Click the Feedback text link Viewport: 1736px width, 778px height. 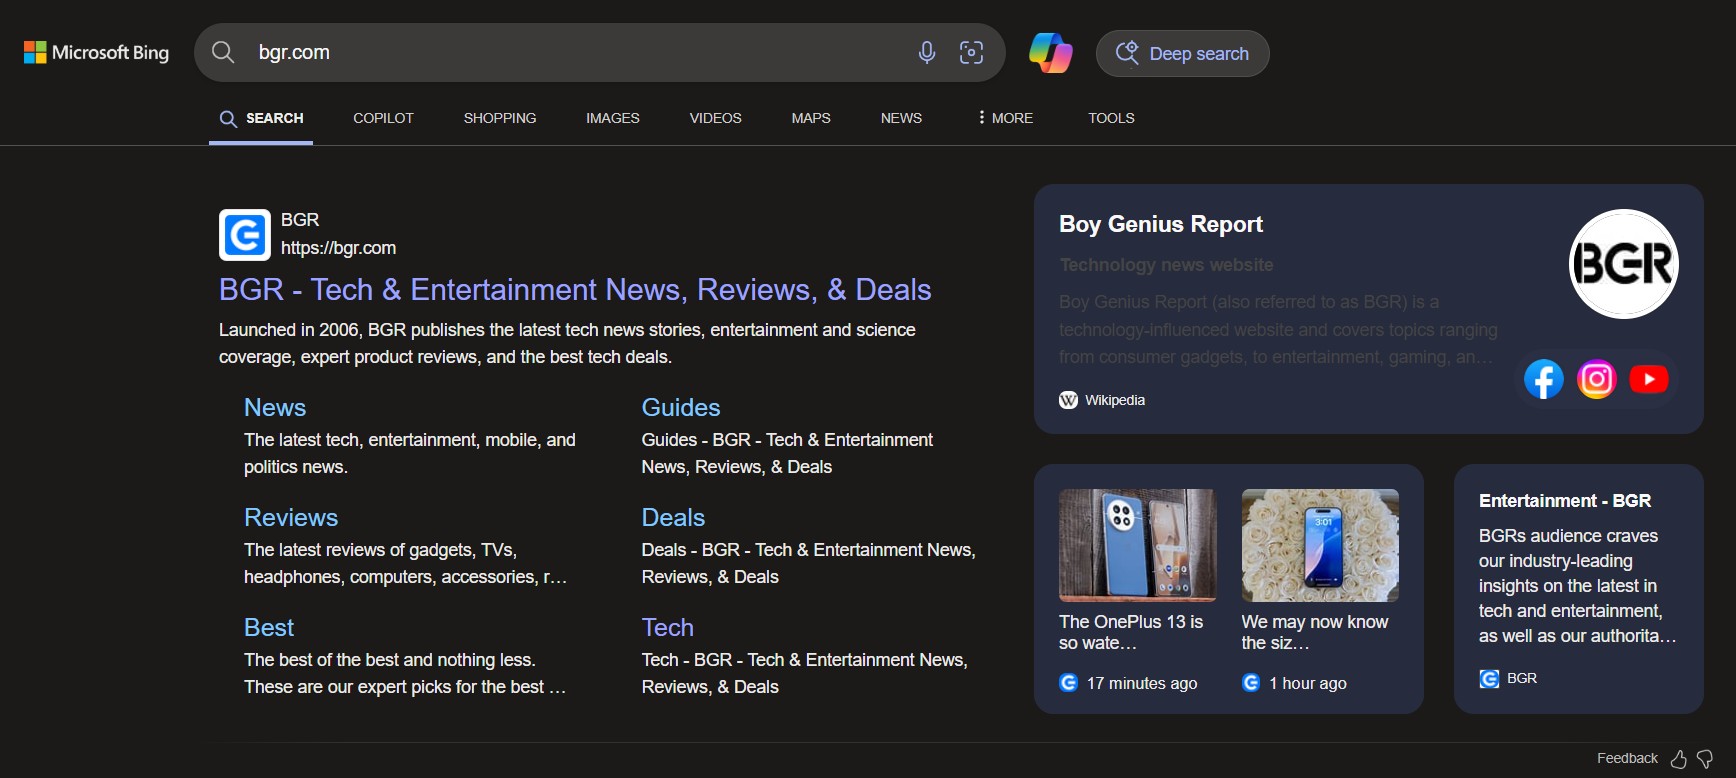[1627, 758]
